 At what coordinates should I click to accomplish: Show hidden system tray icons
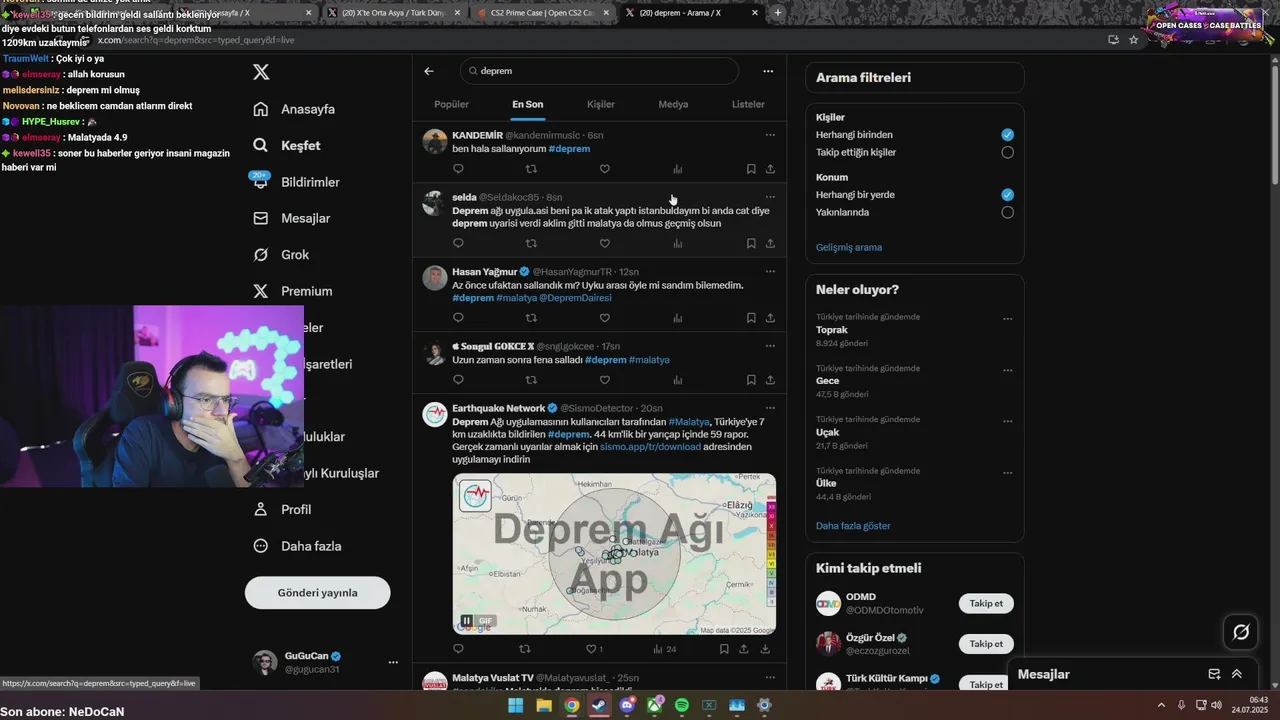(x=1161, y=705)
